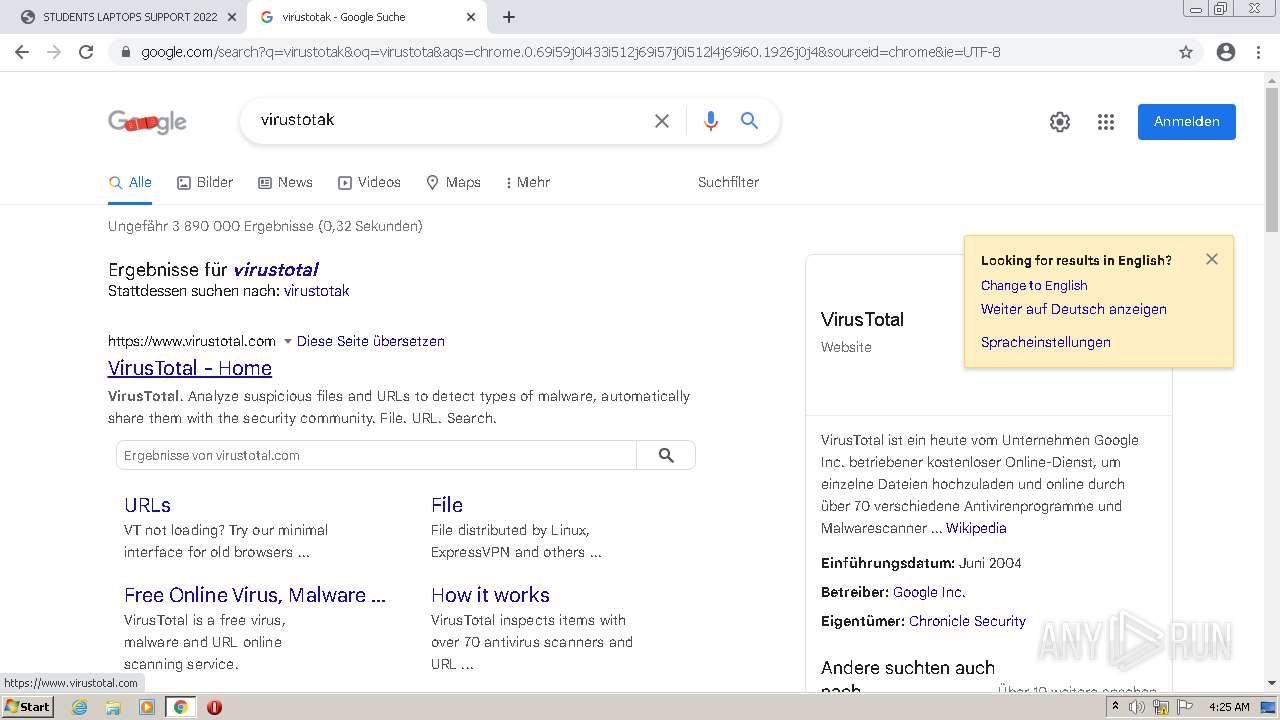The height and width of the screenshot is (720, 1280).
Task: Show hidden system tray icons
Action: (1115, 707)
